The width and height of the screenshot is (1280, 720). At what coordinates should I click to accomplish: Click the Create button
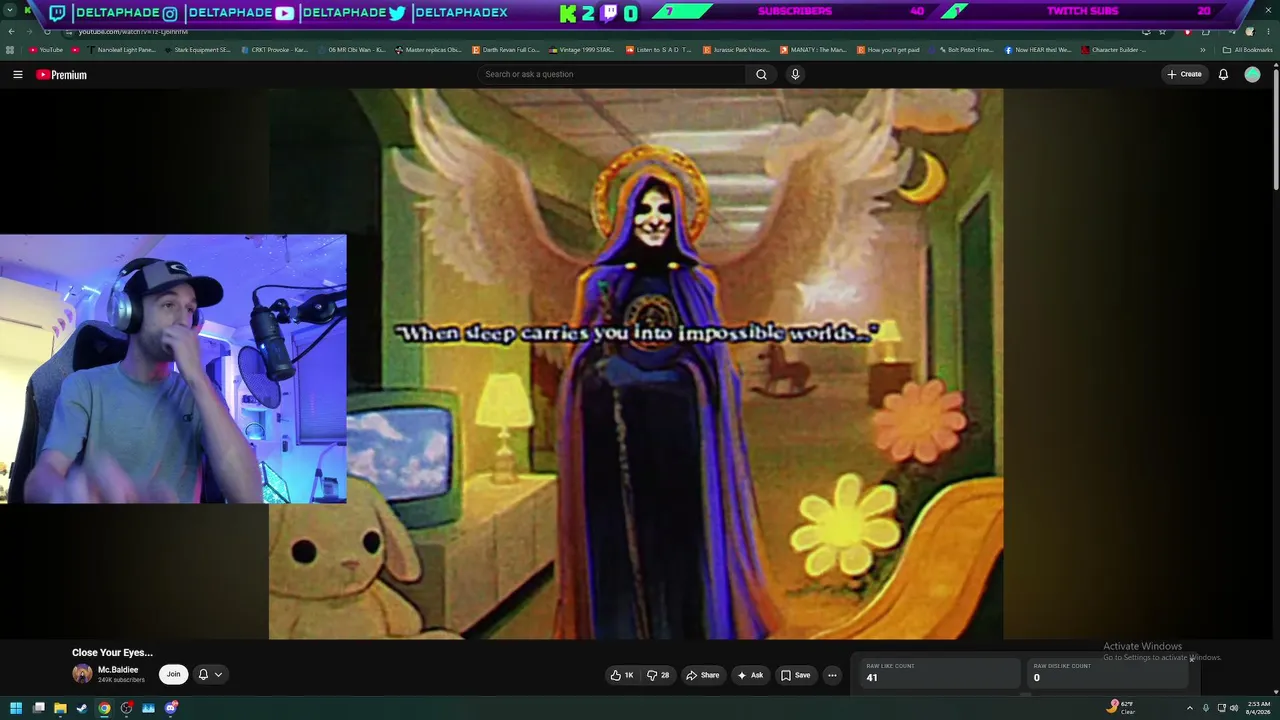coord(1184,74)
